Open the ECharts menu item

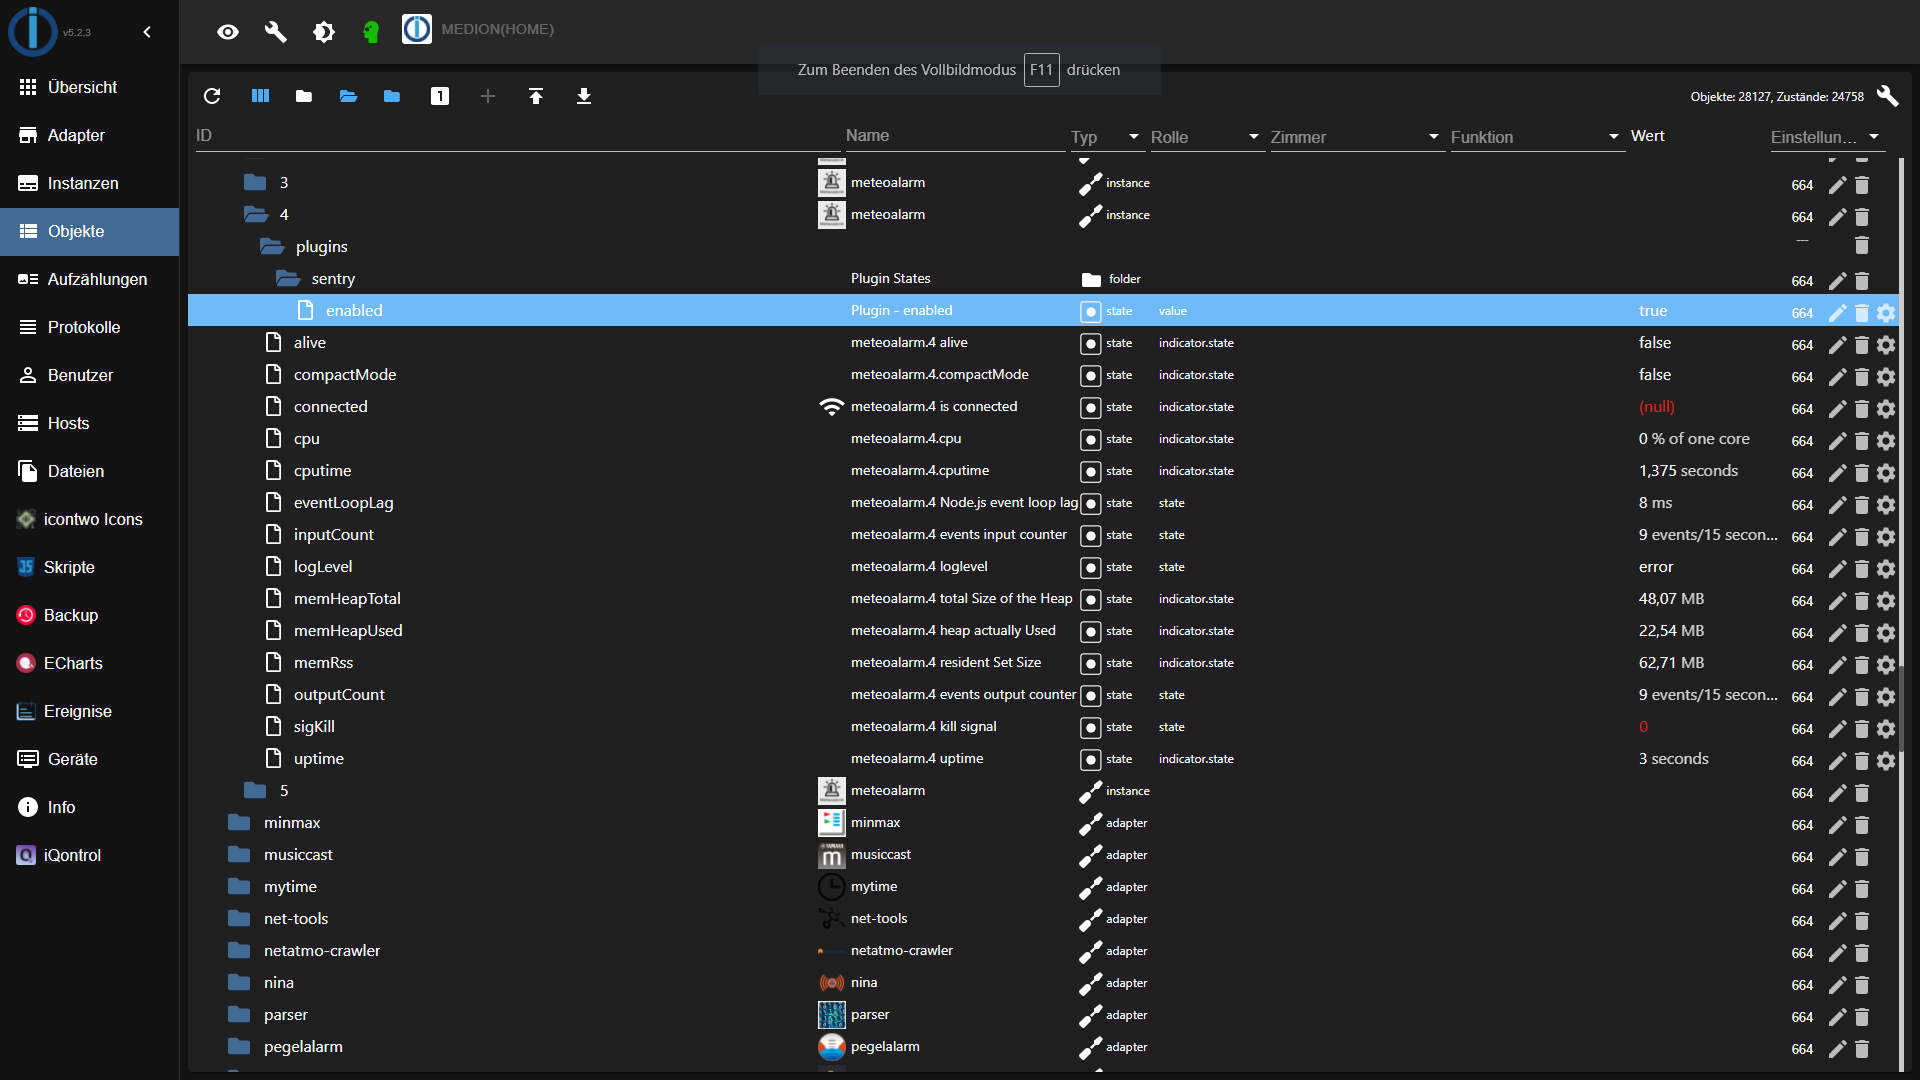[x=89, y=663]
